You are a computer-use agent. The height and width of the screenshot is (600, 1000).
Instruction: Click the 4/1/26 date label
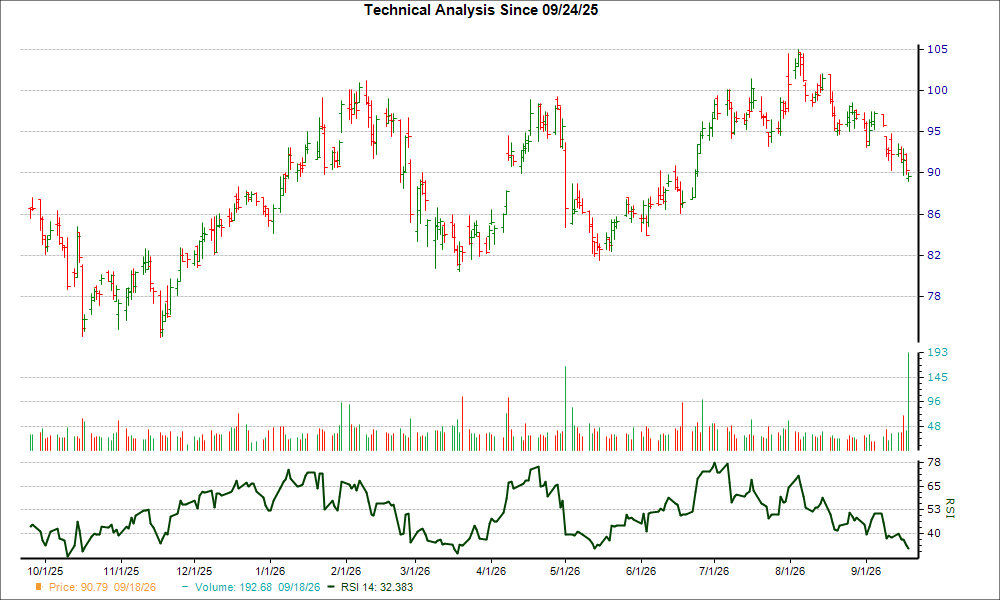coord(491,571)
